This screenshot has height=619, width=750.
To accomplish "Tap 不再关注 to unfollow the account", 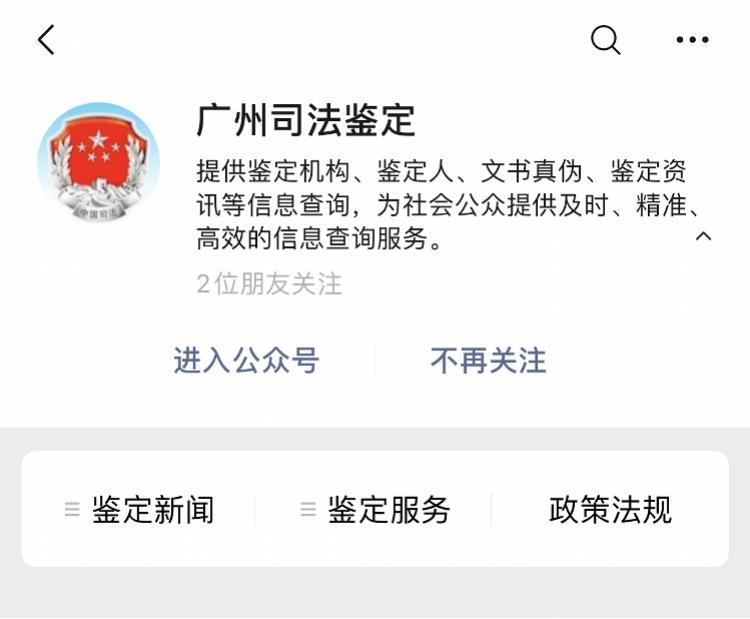I will 488,360.
